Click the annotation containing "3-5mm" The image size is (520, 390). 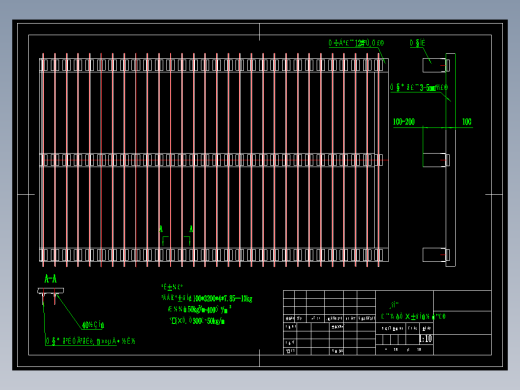tap(419, 88)
